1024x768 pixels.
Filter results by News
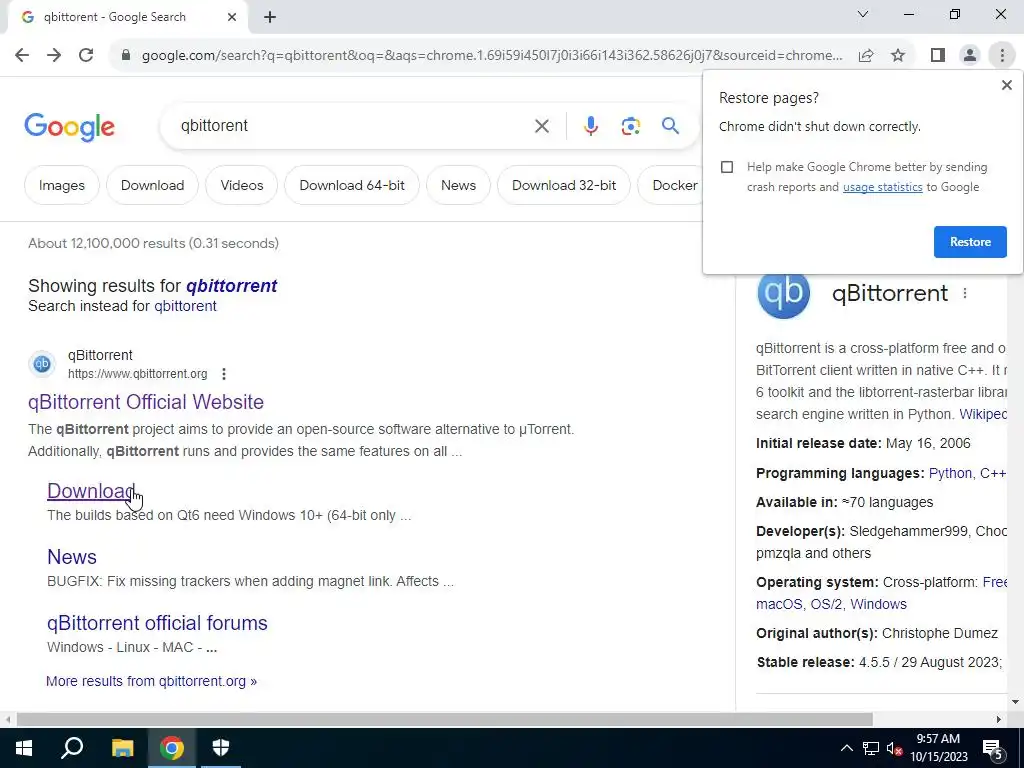pyautogui.click(x=458, y=185)
